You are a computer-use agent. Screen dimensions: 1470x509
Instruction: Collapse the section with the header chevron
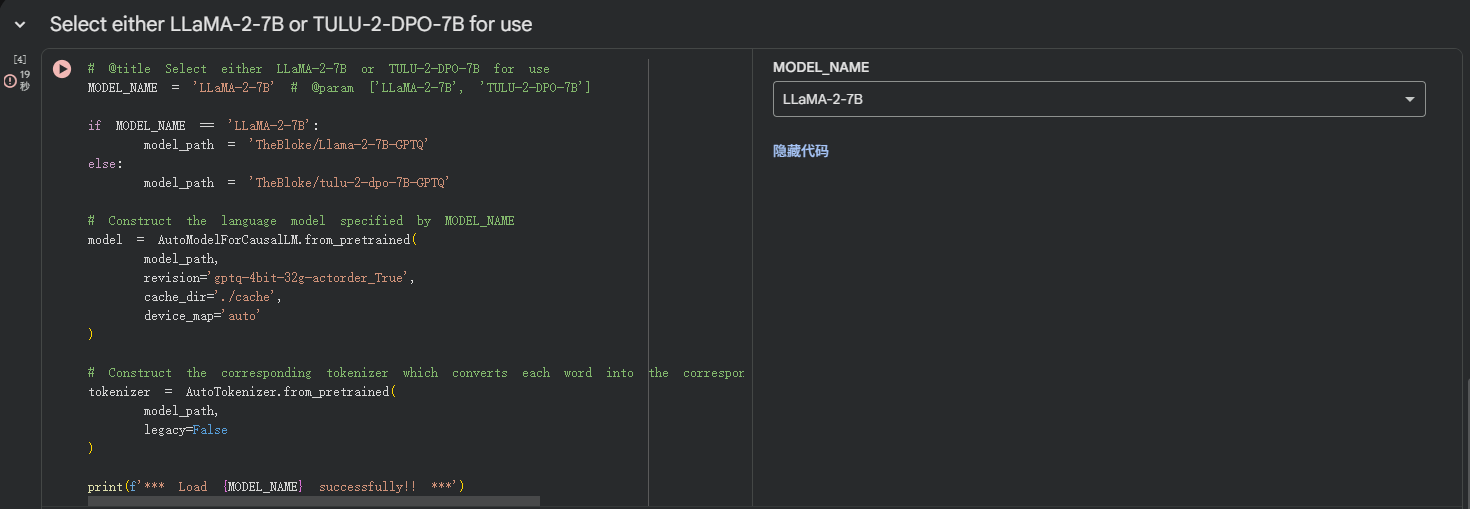pyautogui.click(x=20, y=24)
